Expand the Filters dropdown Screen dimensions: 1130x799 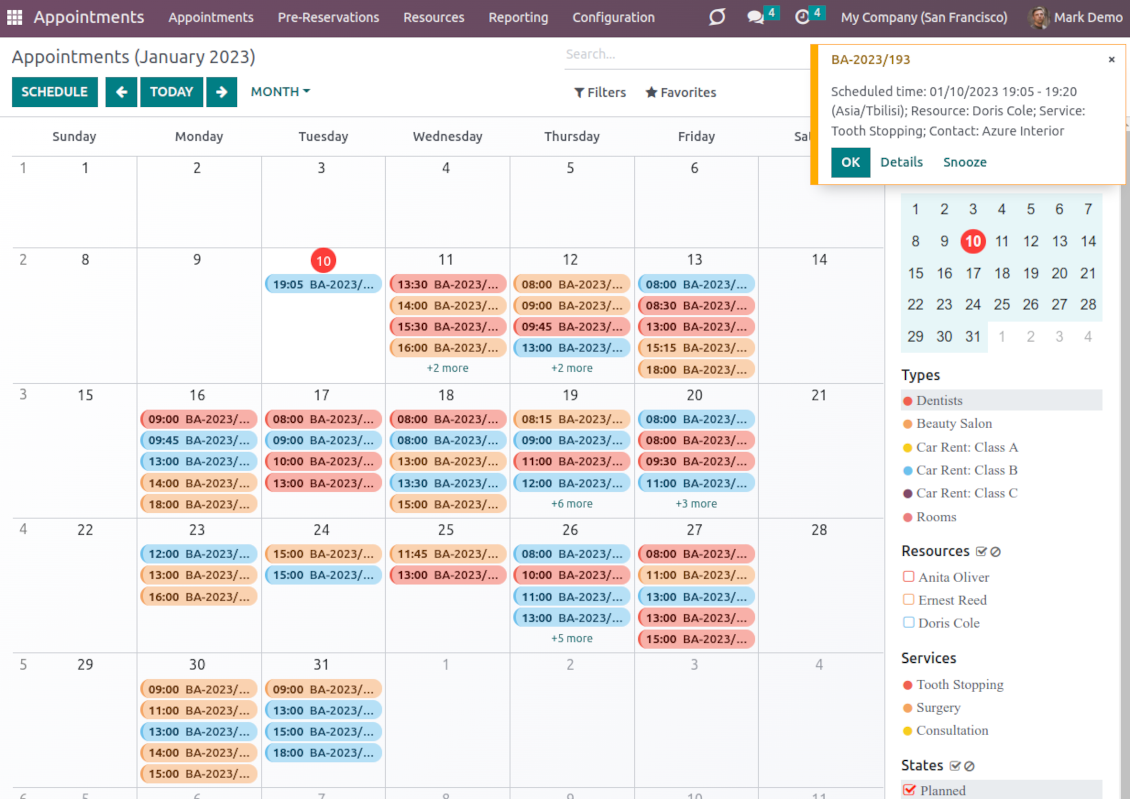(600, 93)
